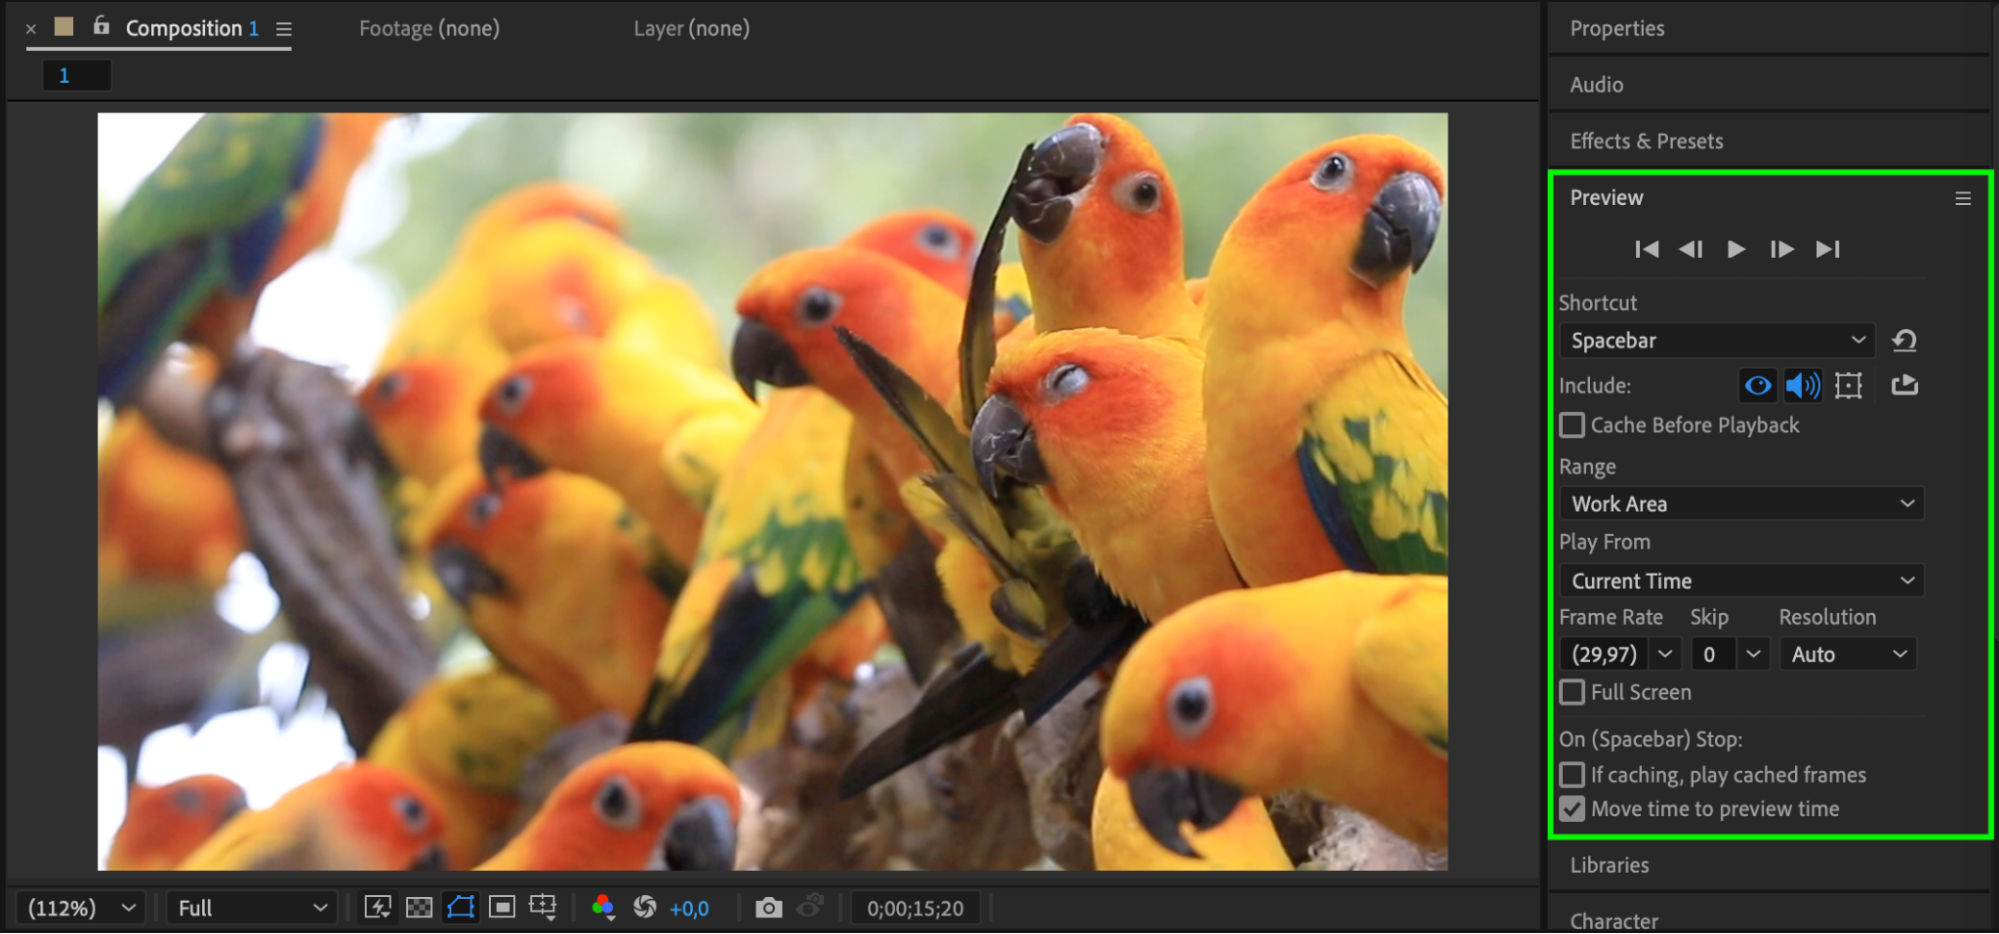Expand the Play From Current Time dropdown
Viewport: 1999px width, 934px height.
[x=1741, y=581]
